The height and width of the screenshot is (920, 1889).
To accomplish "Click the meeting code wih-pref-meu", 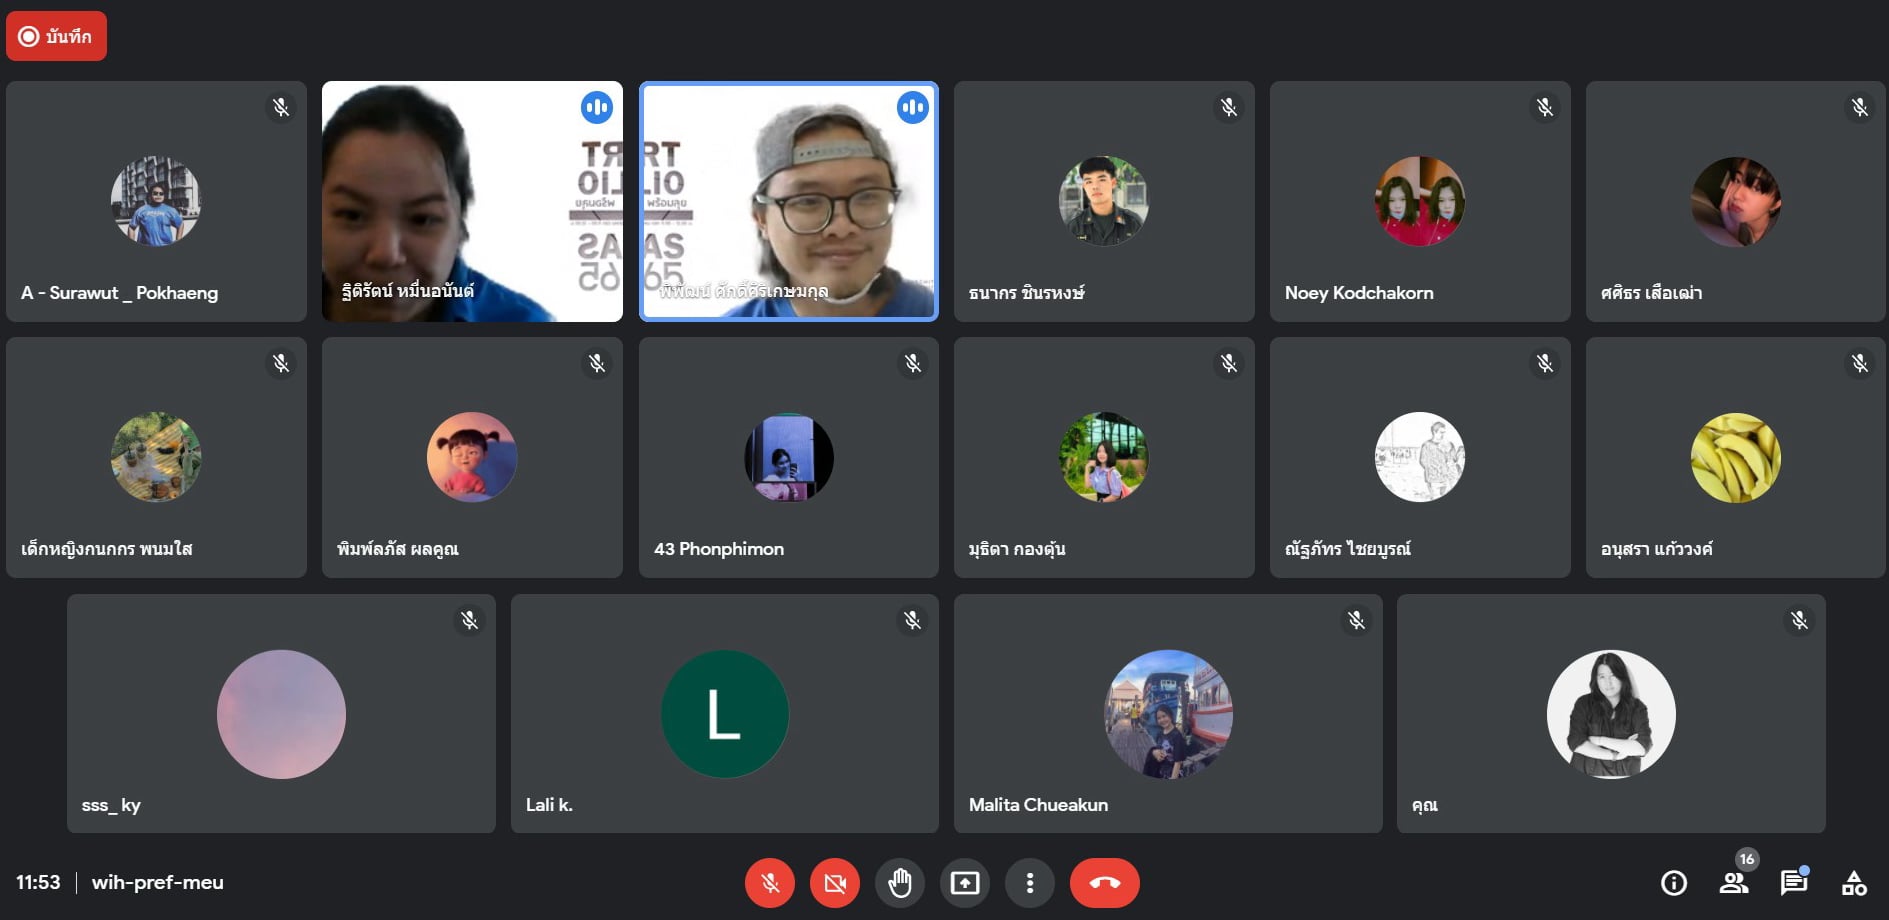I will [158, 883].
